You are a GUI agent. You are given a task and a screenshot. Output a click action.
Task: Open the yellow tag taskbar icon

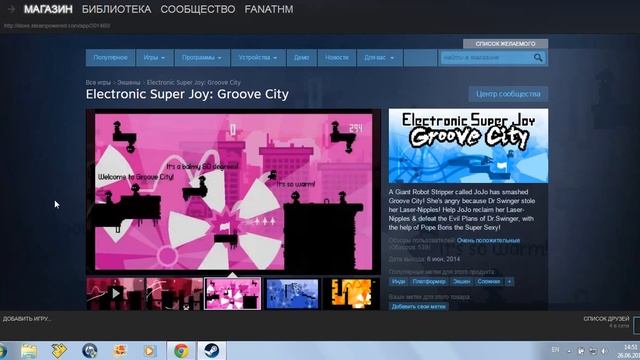coord(58,351)
